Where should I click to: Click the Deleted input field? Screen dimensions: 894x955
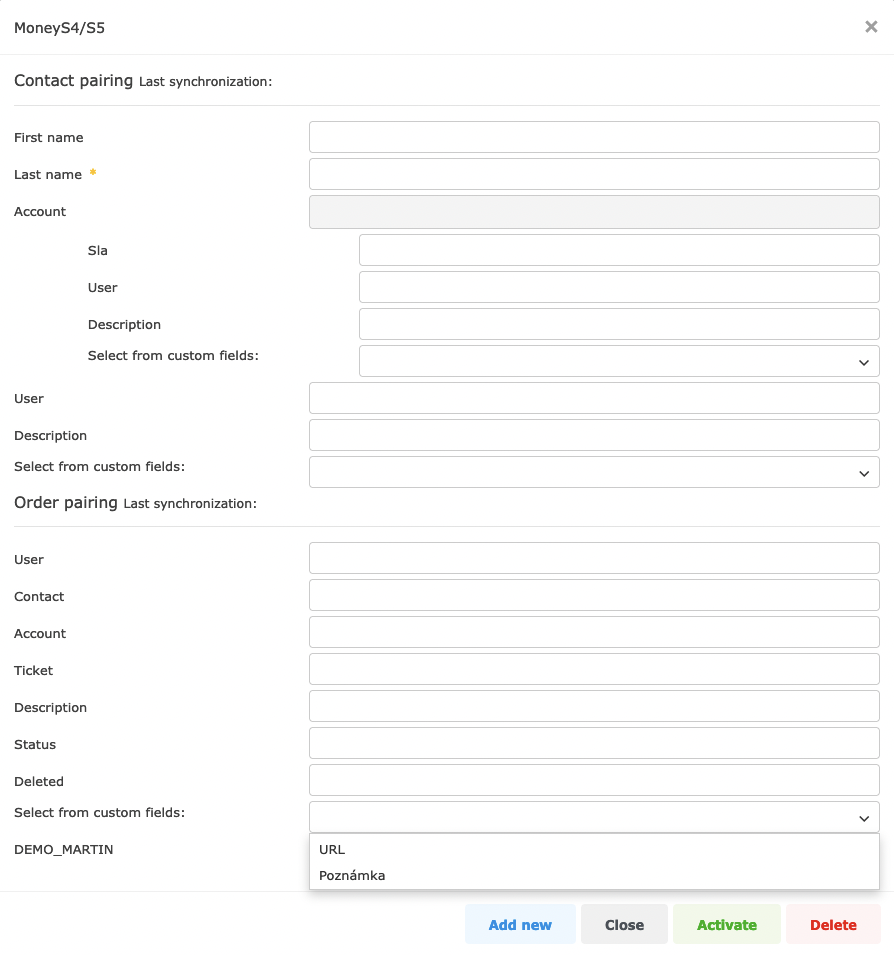tap(594, 779)
